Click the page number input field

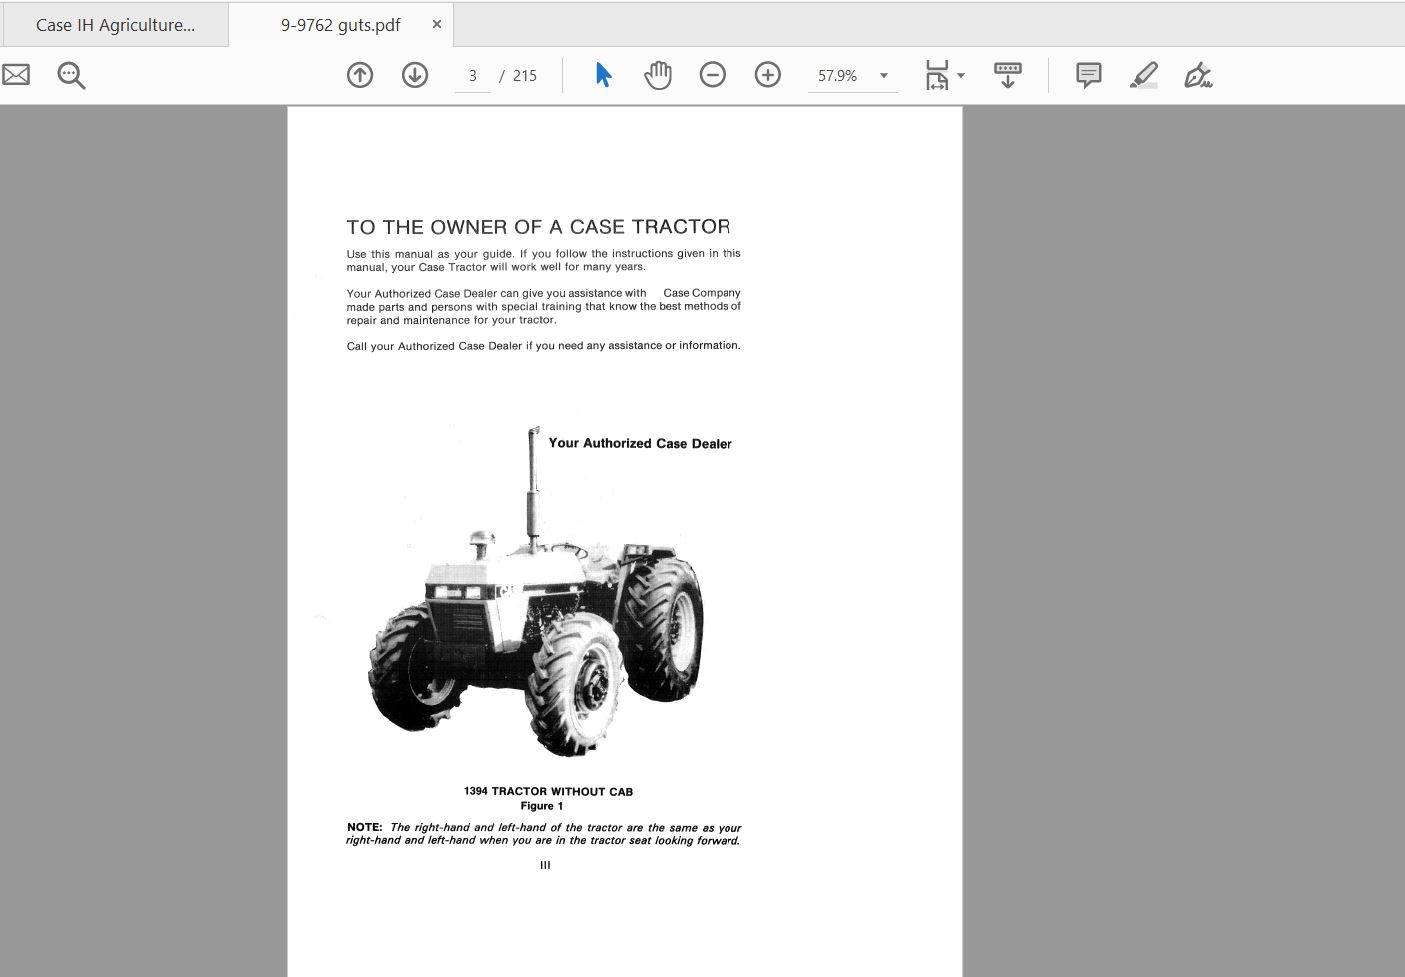473,76
